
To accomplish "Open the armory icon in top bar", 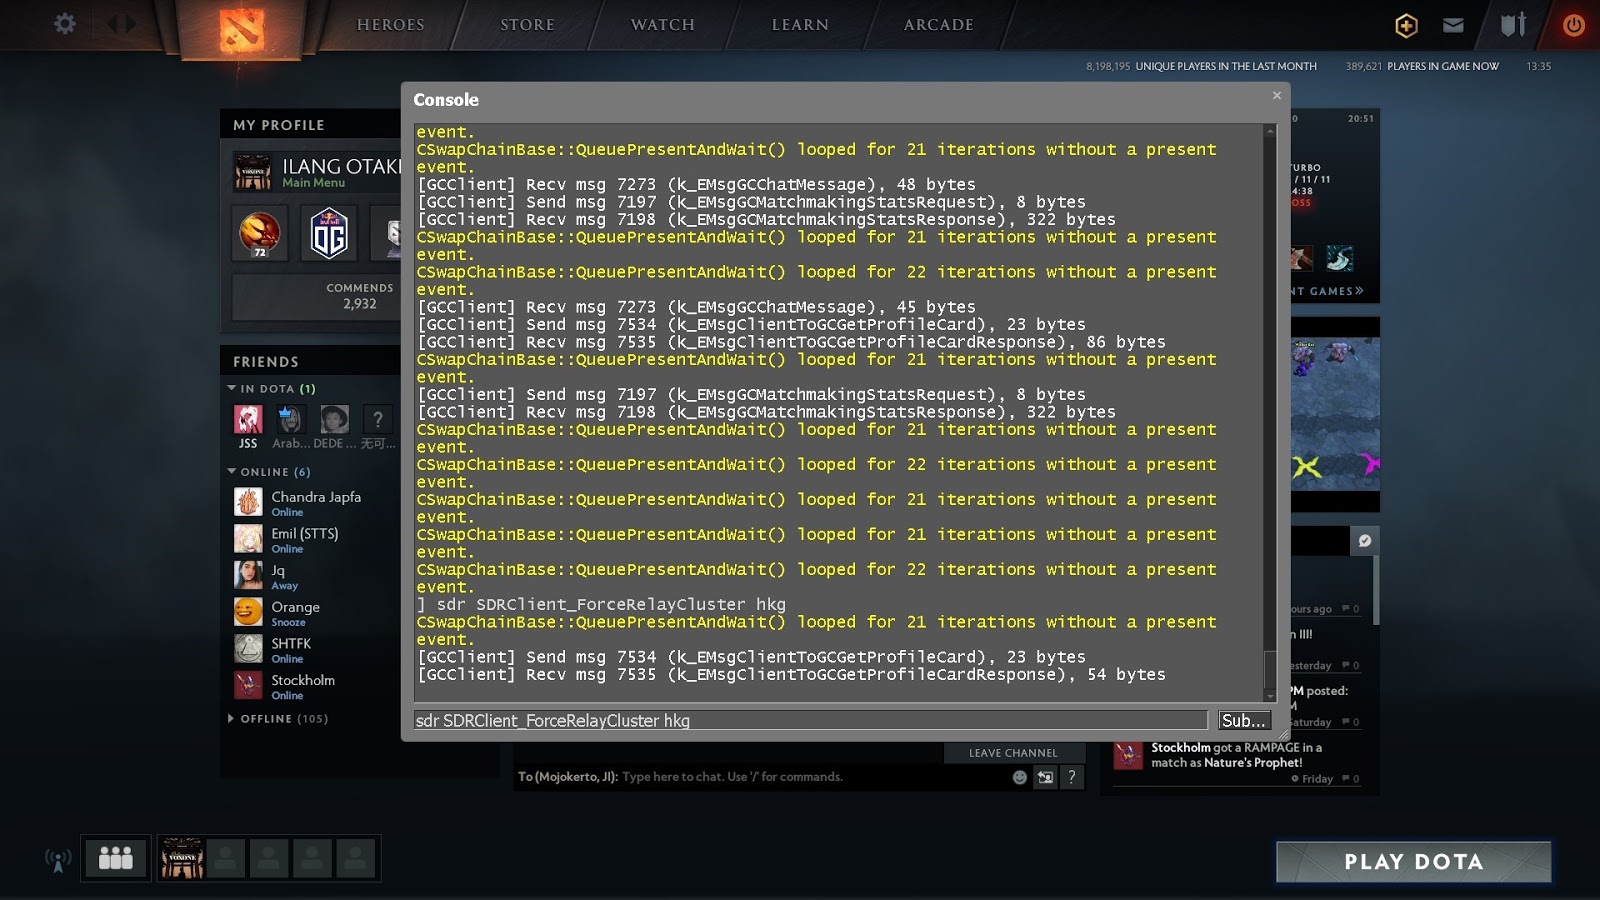I will coord(1513,25).
